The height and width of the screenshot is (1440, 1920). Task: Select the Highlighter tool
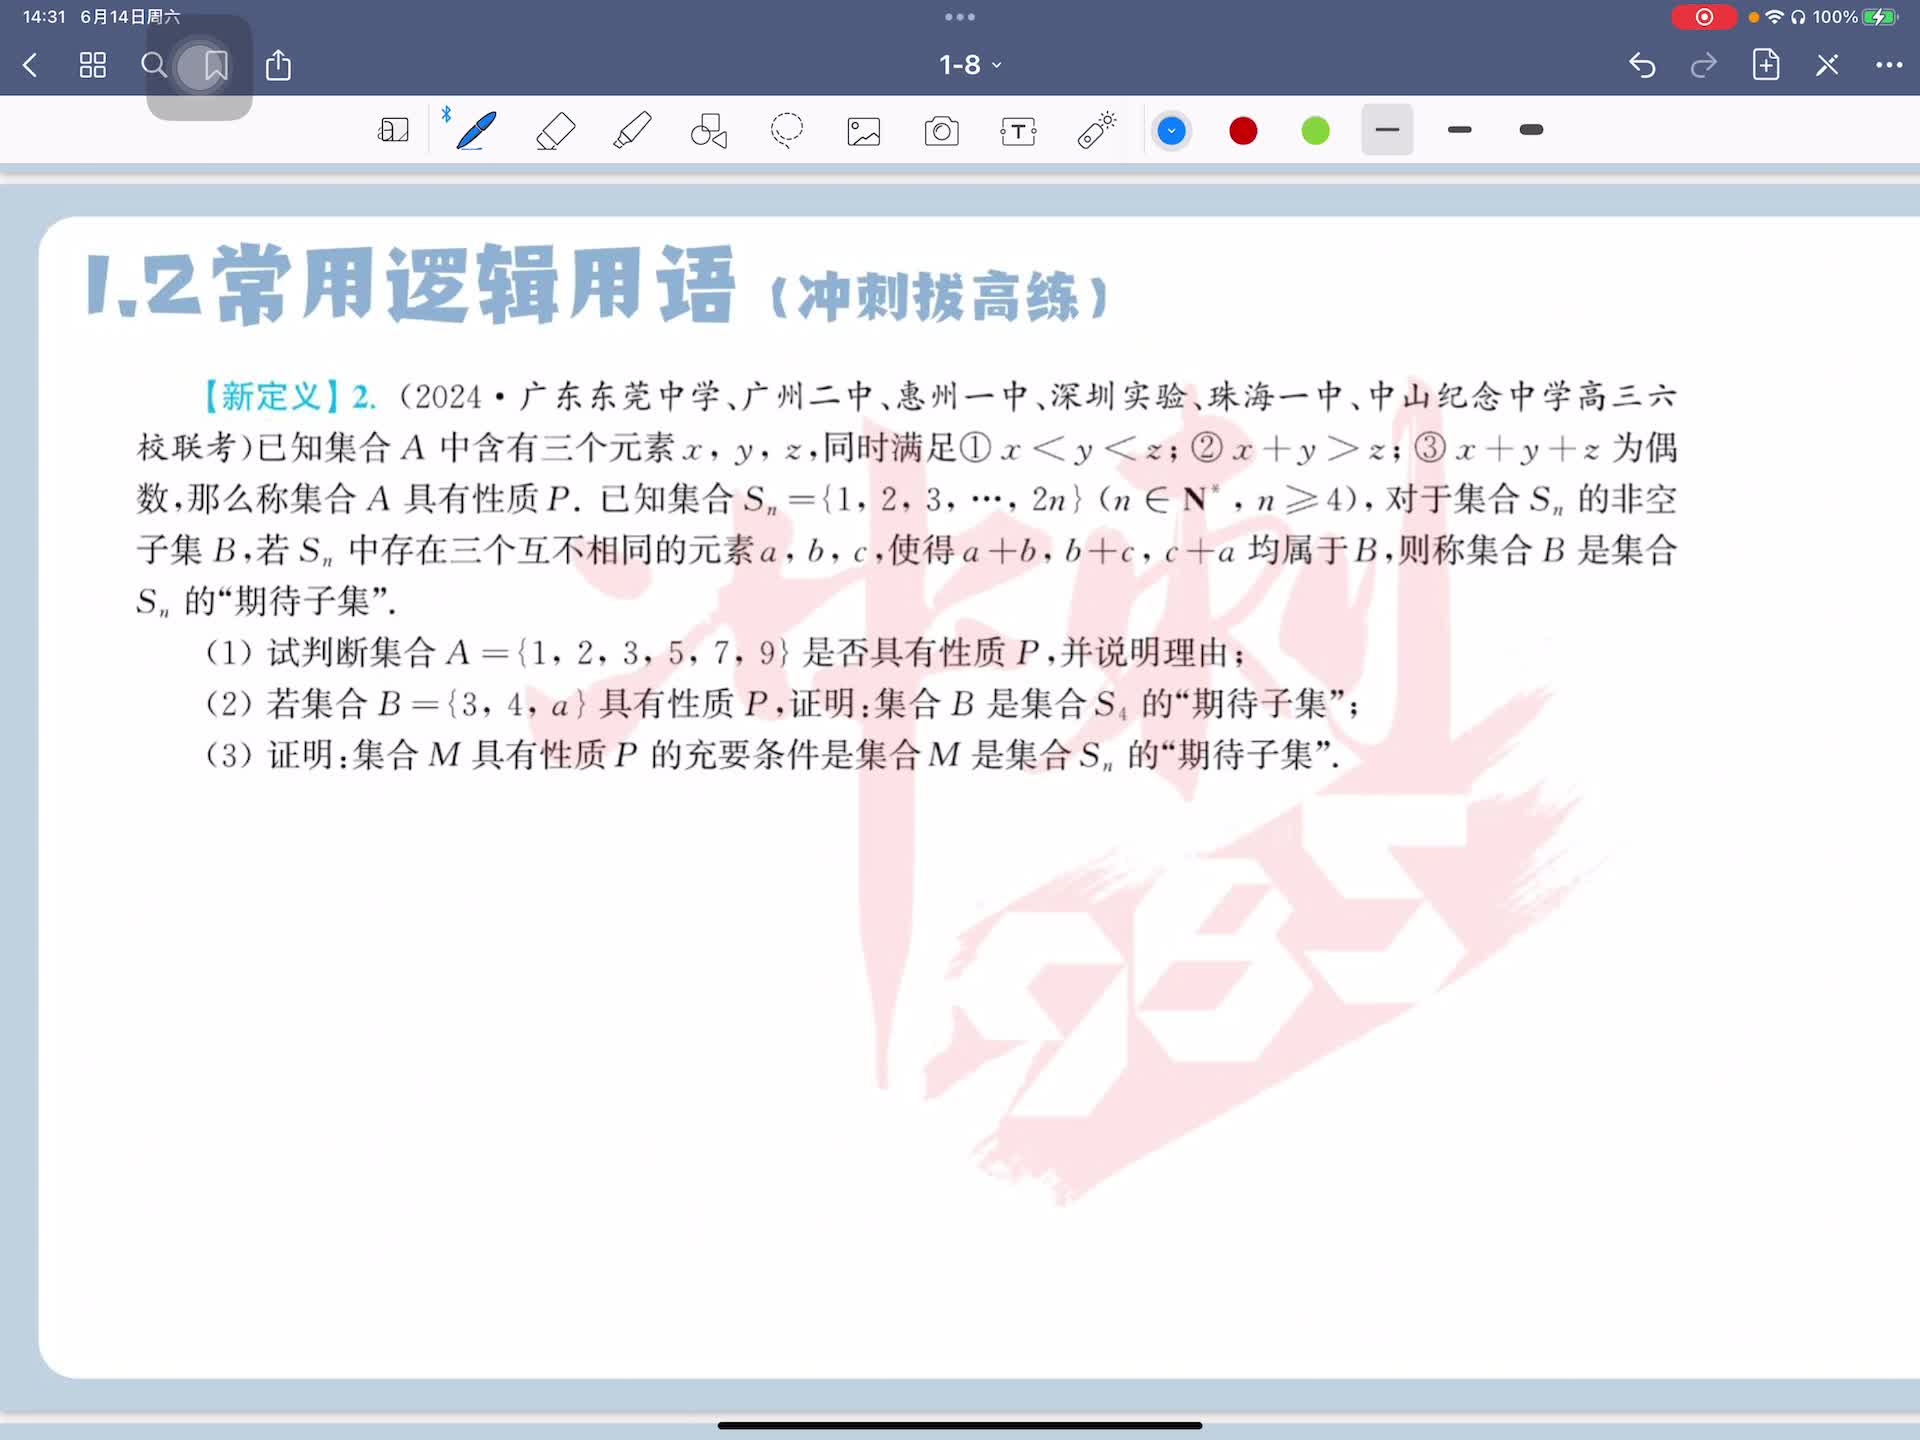pyautogui.click(x=632, y=131)
